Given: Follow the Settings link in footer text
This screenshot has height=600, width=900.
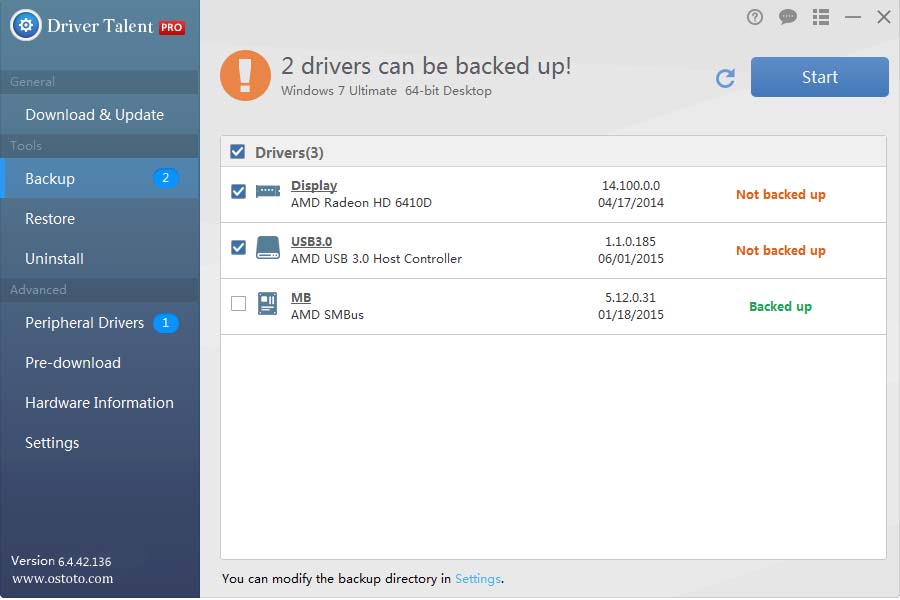Looking at the screenshot, I should click(x=478, y=579).
